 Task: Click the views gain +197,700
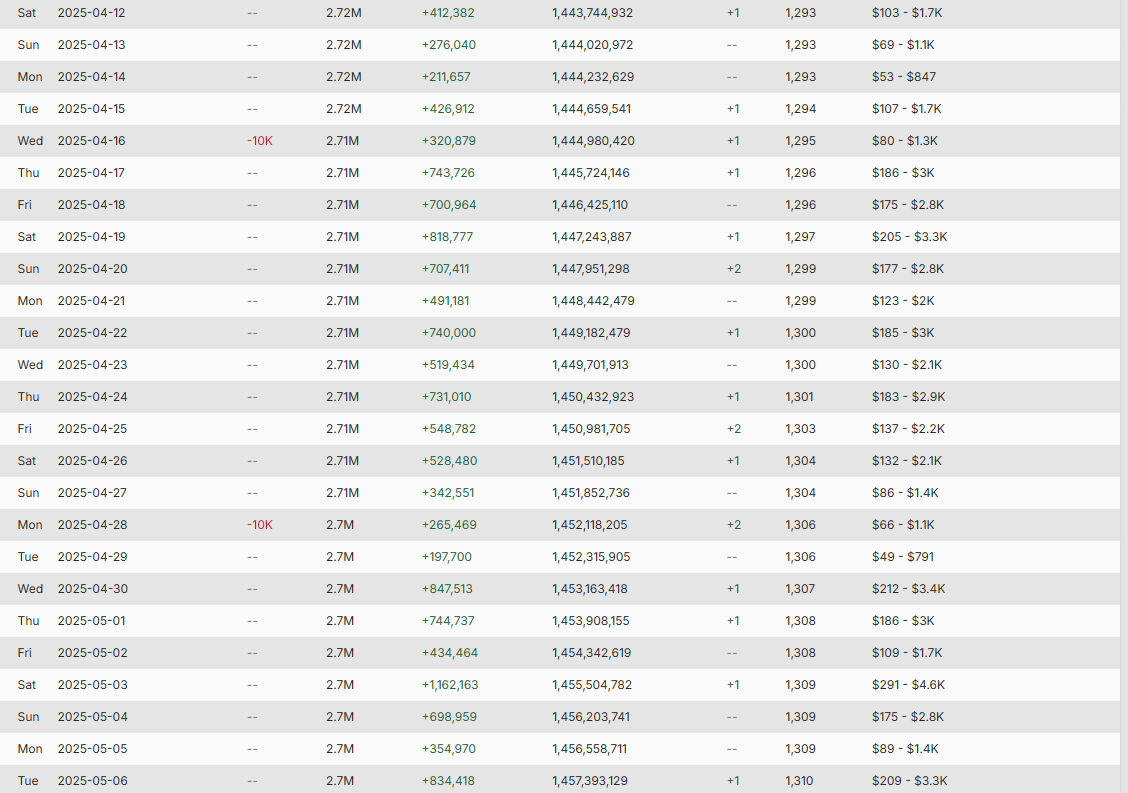tap(447, 557)
